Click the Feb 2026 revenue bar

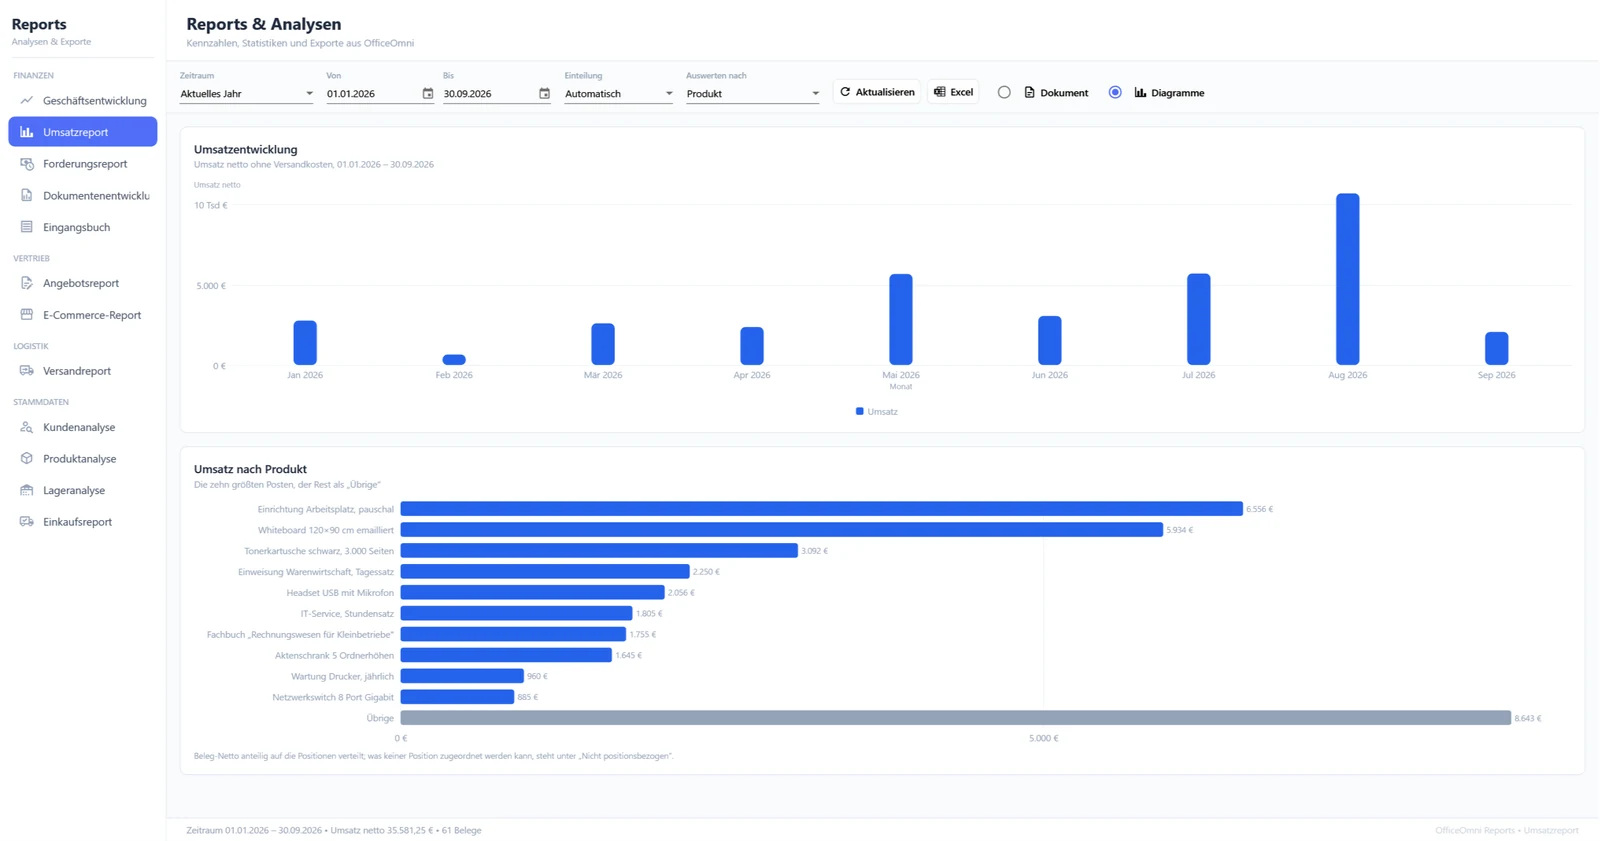tap(454, 360)
